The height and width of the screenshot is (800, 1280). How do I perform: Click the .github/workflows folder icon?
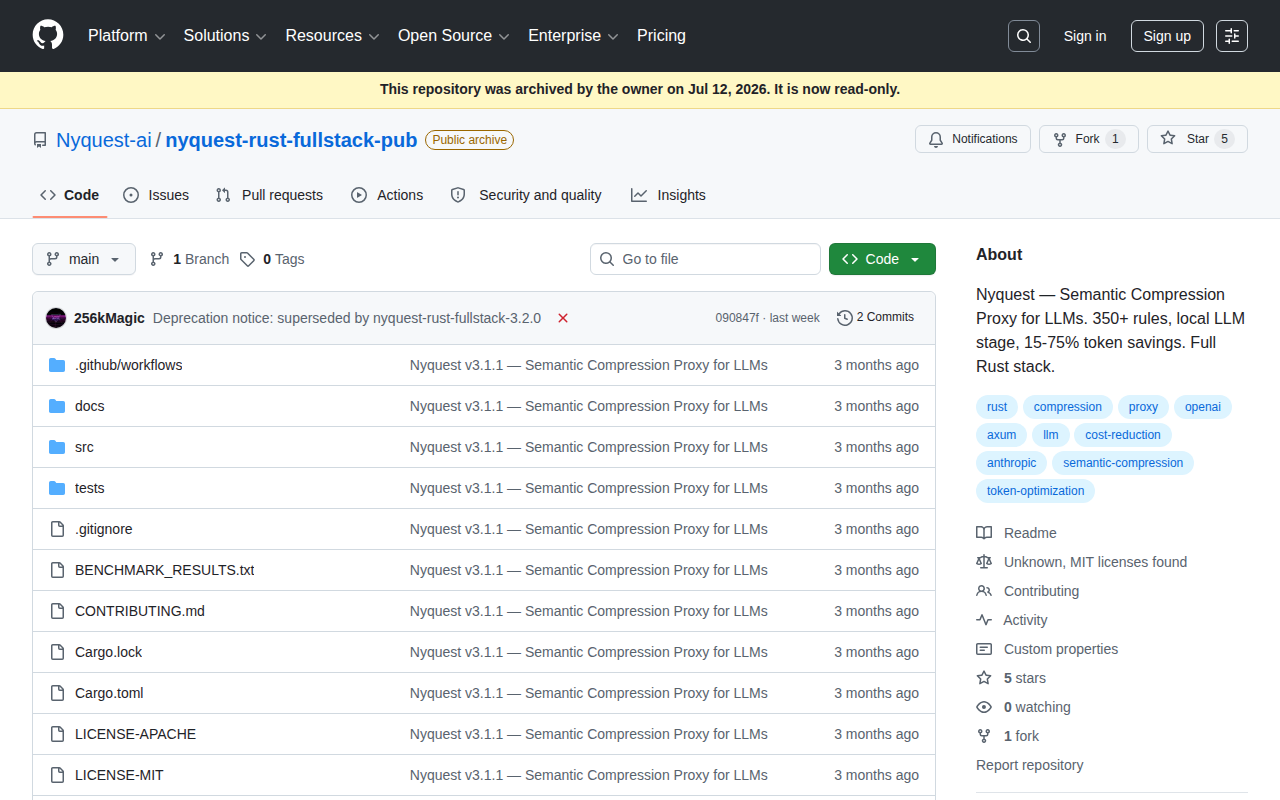pyautogui.click(x=57, y=365)
